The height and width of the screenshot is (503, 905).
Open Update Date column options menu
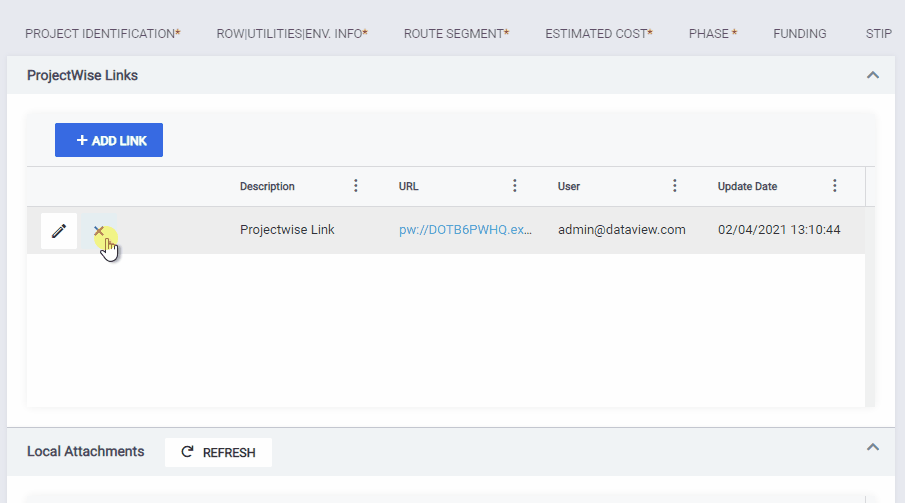coord(835,186)
